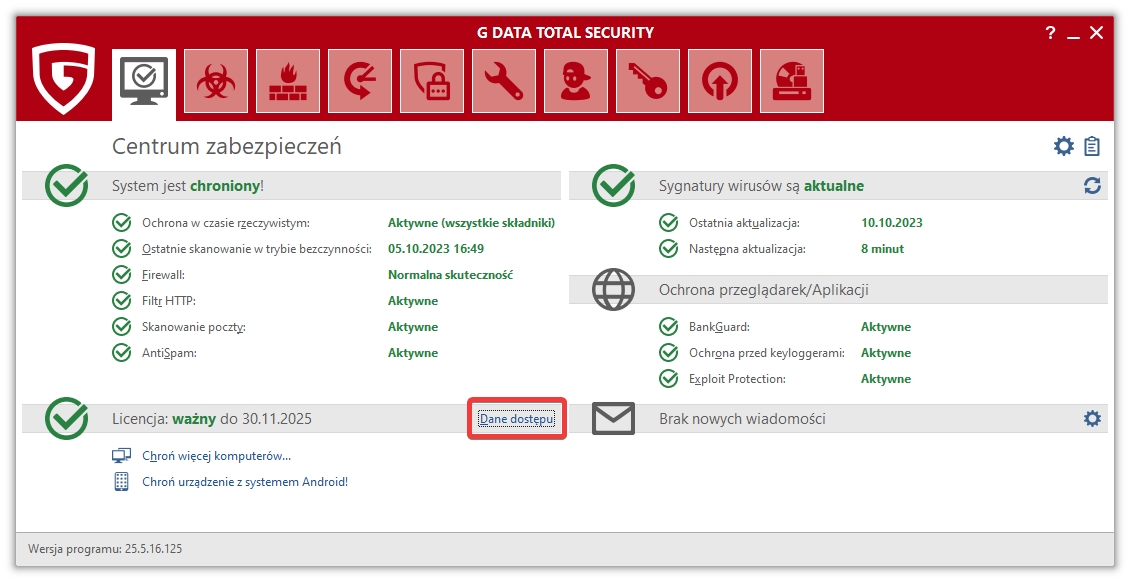Open the Password Manager shield-lock tab

[432, 81]
